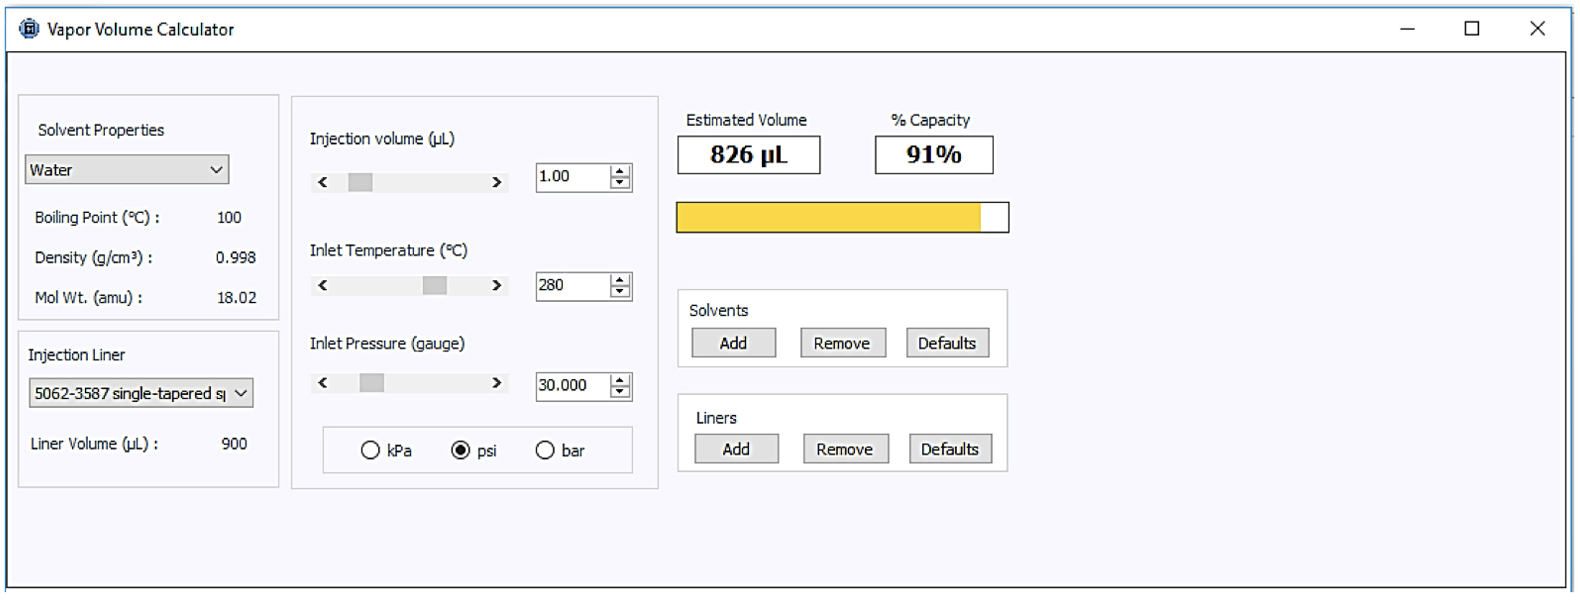Add a new liner
The height and width of the screenshot is (602, 1580).
[736, 449]
